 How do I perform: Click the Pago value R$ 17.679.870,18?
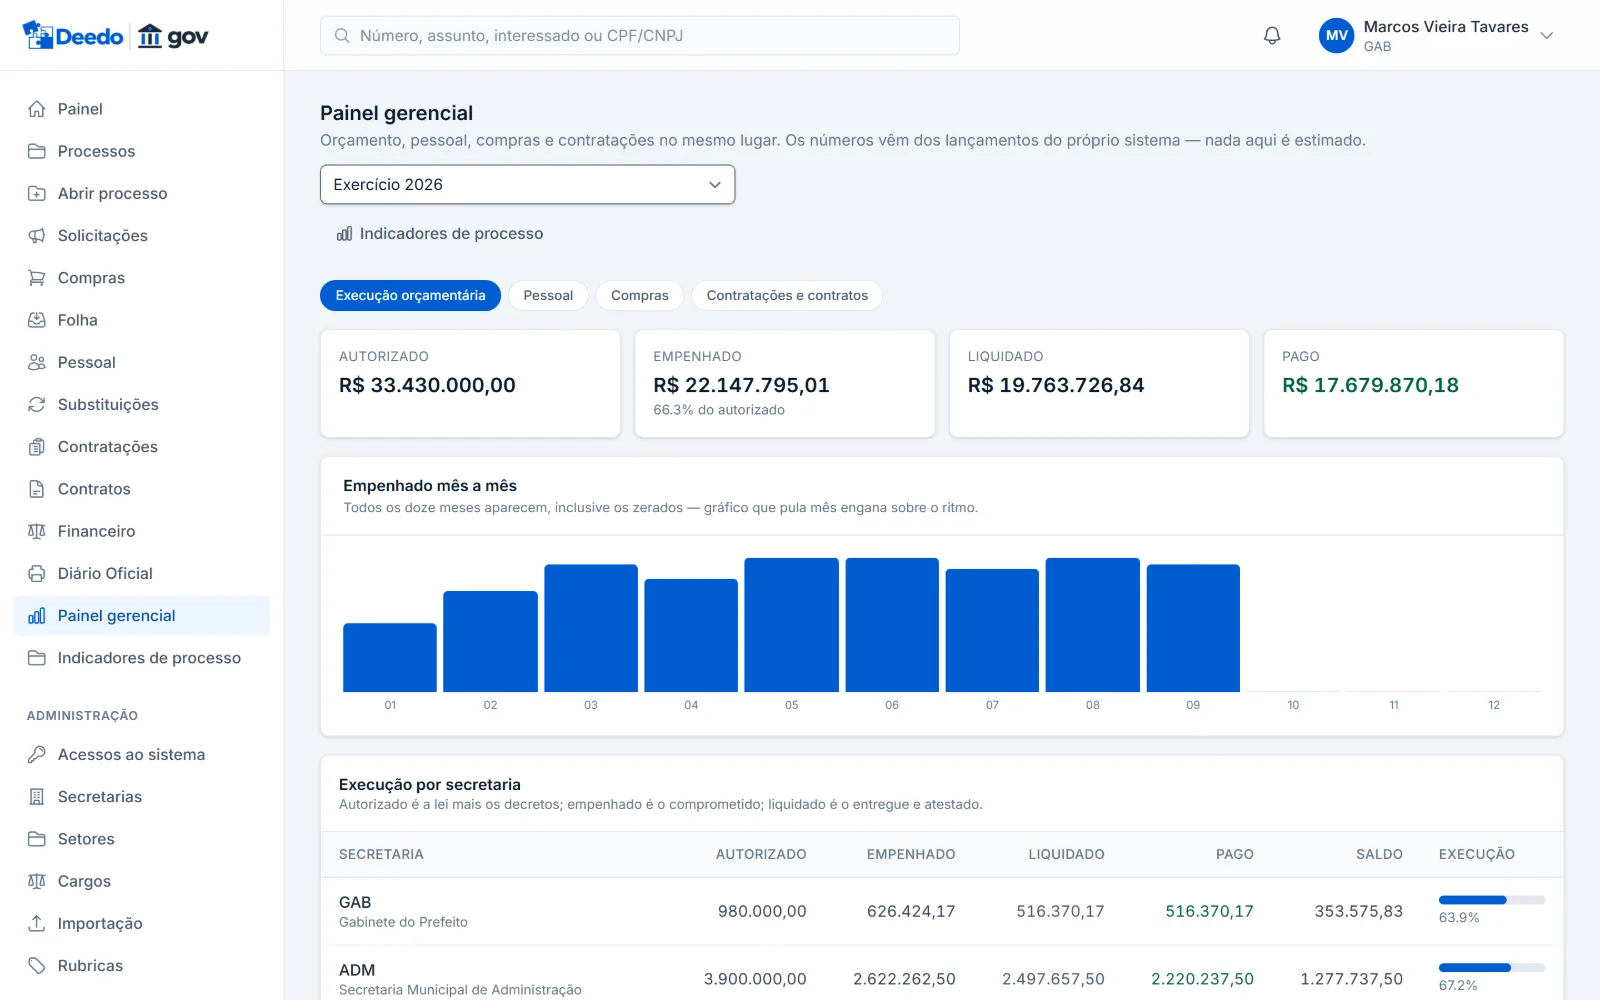pyautogui.click(x=1370, y=385)
